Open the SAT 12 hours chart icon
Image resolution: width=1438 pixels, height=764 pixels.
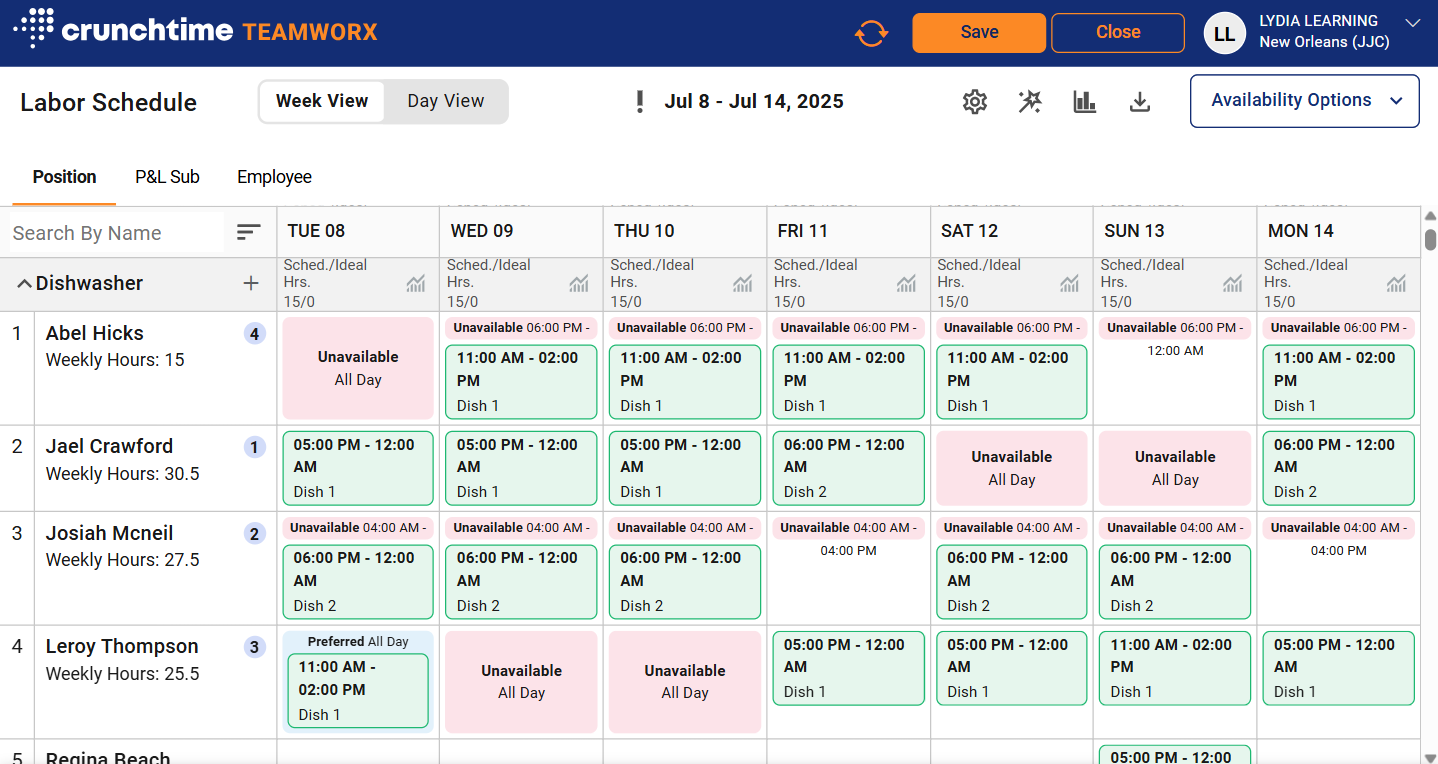pos(1070,284)
